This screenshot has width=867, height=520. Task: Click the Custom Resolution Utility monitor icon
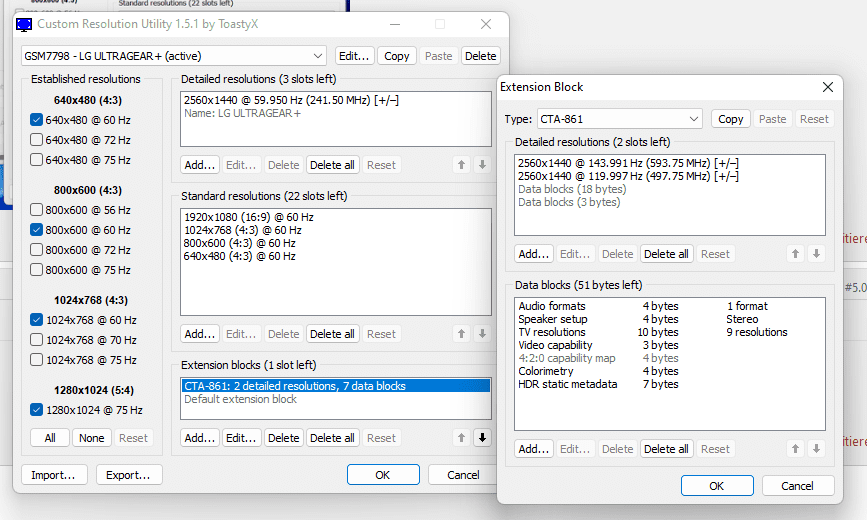[x=24, y=24]
